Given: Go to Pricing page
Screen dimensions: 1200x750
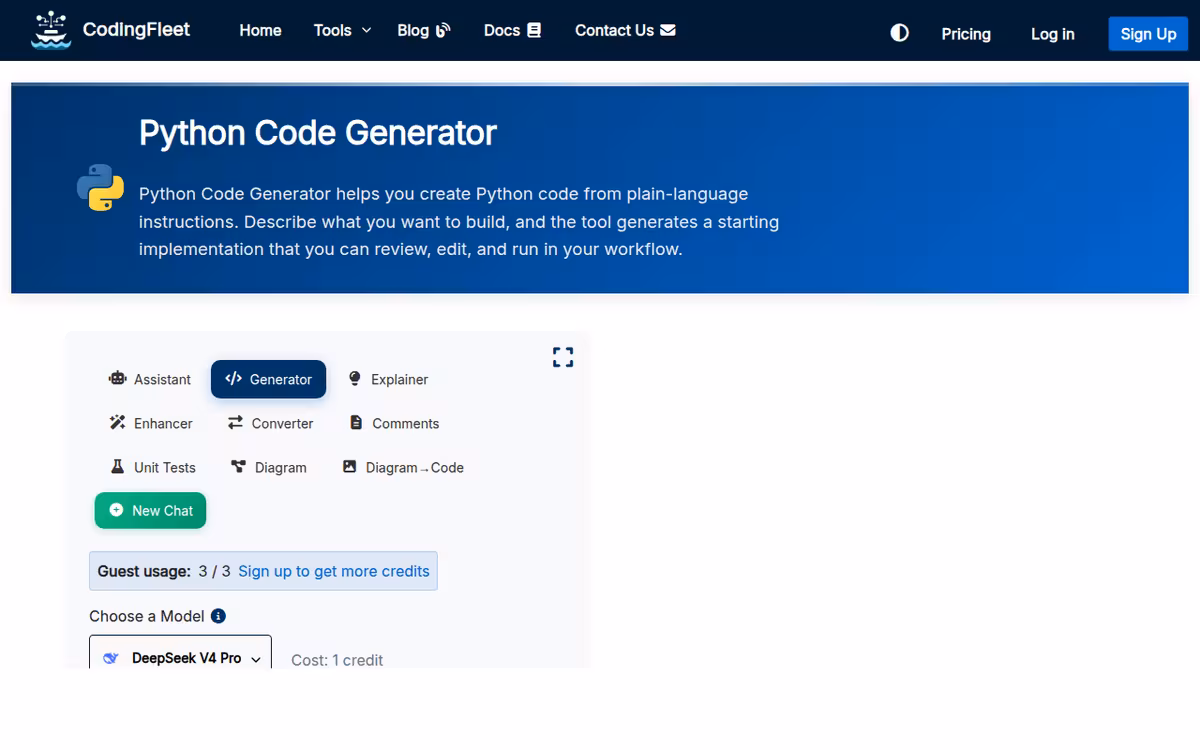Looking at the screenshot, I should (x=966, y=34).
